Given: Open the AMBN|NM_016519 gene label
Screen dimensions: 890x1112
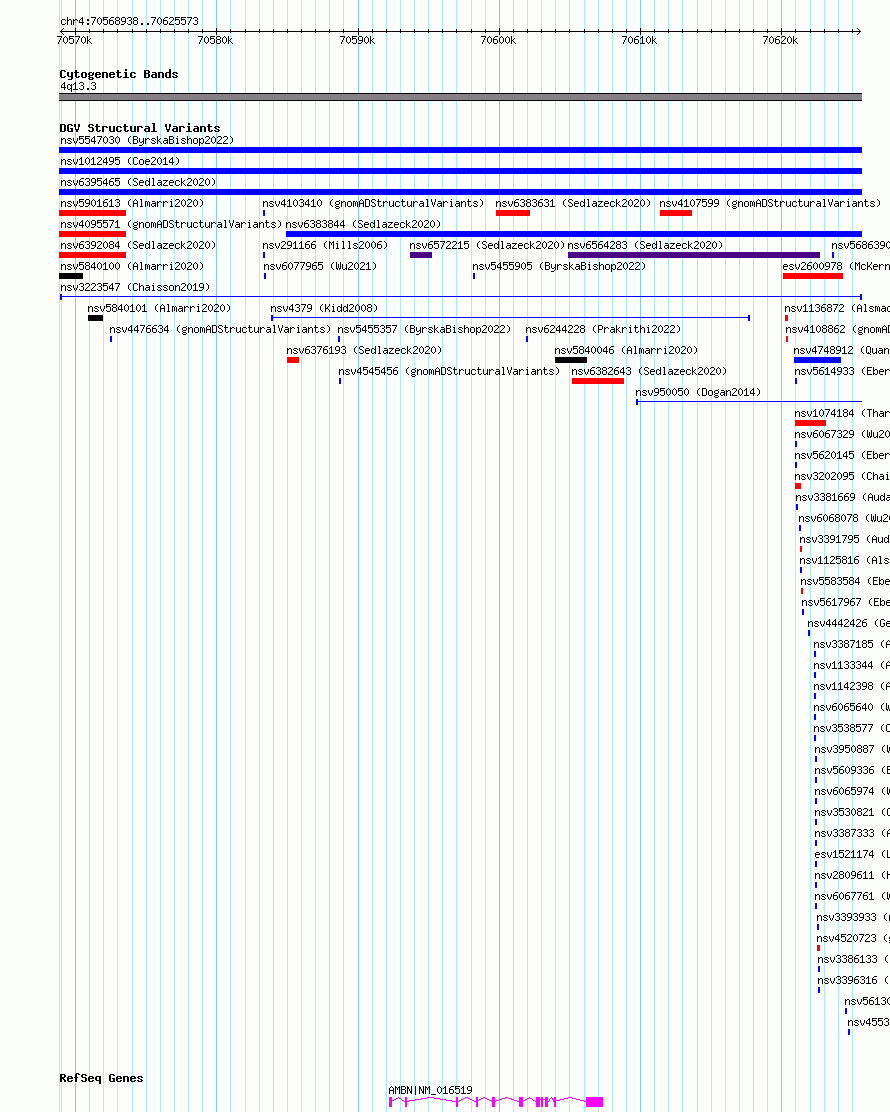Looking at the screenshot, I should coord(430,1091).
